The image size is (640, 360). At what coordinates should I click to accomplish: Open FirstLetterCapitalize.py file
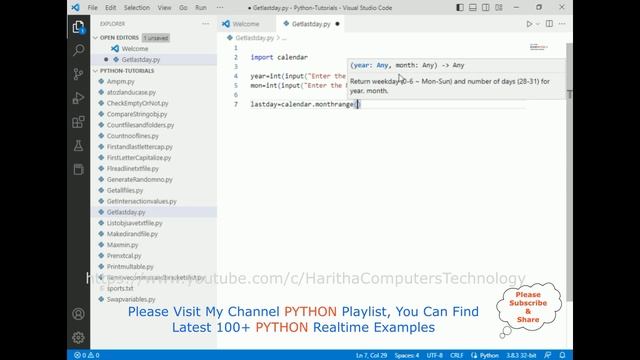pyautogui.click(x=139, y=158)
